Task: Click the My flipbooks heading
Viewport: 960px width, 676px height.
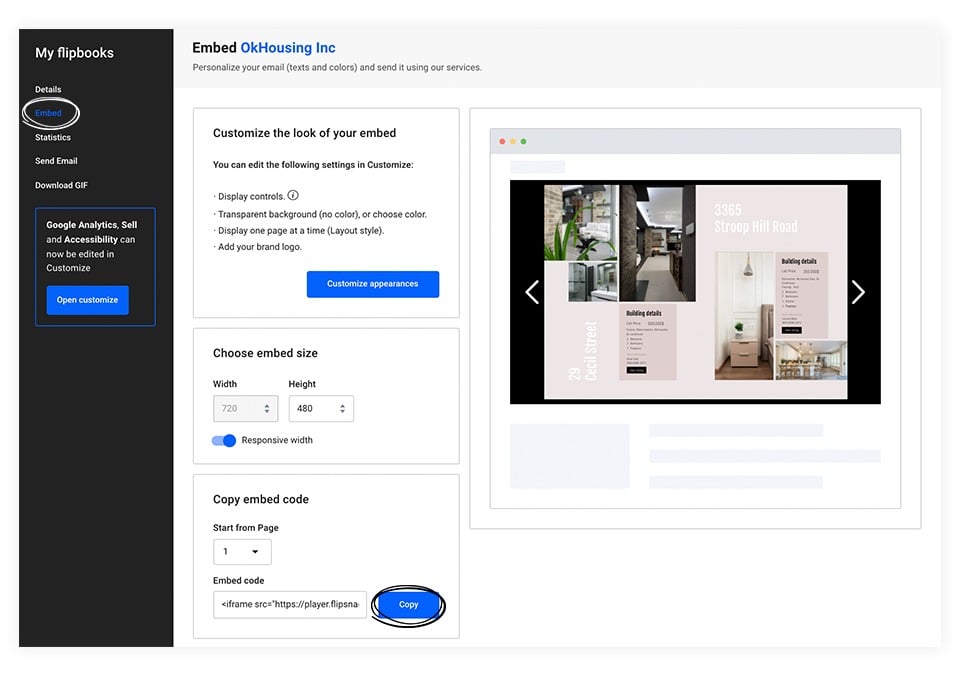Action: 74,53
